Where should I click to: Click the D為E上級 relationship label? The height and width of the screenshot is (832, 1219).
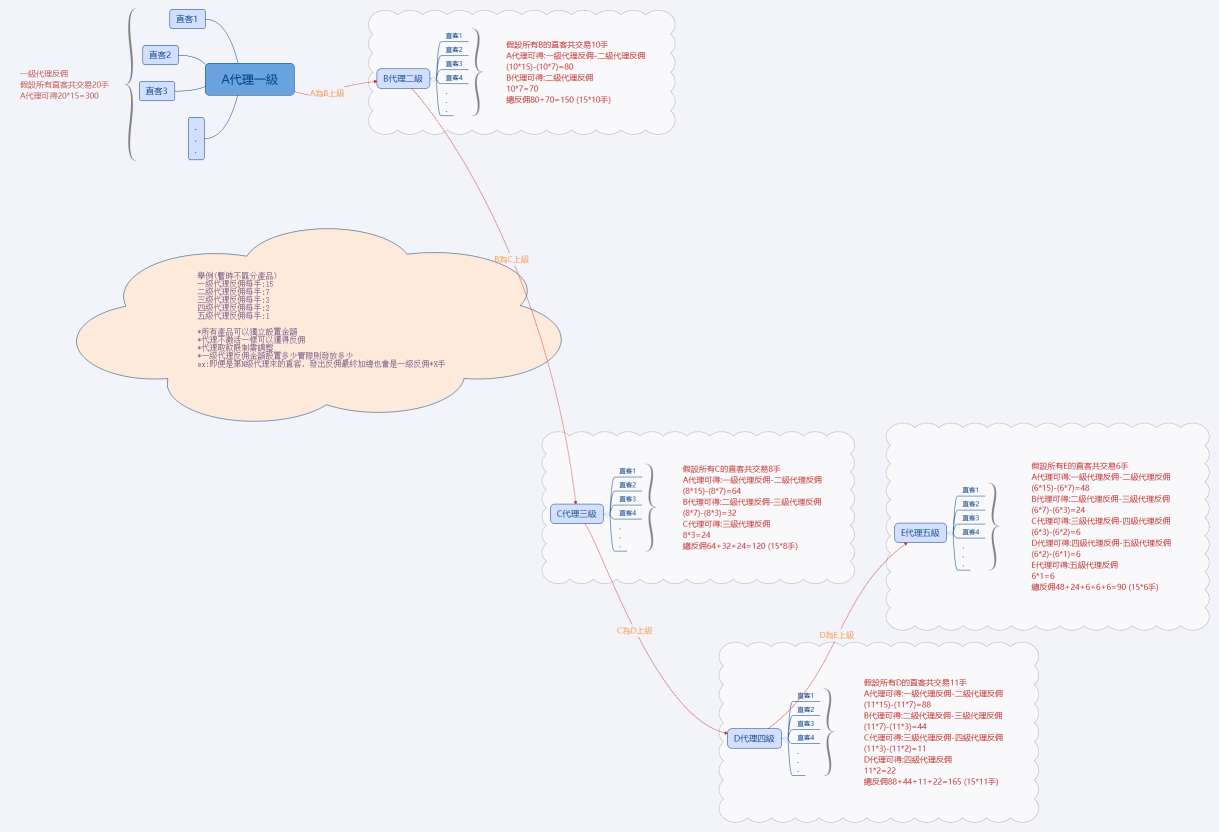pyautogui.click(x=837, y=635)
